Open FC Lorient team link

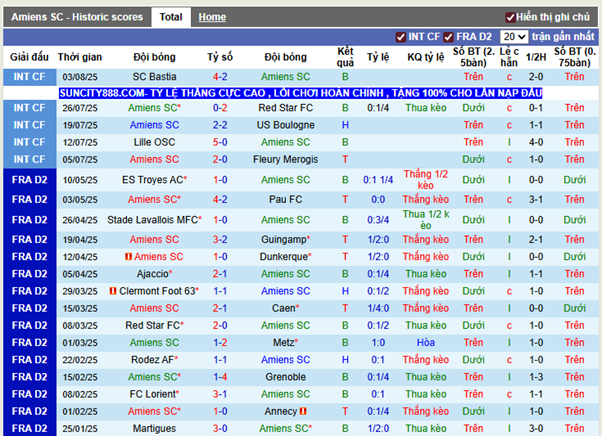pyautogui.click(x=152, y=394)
